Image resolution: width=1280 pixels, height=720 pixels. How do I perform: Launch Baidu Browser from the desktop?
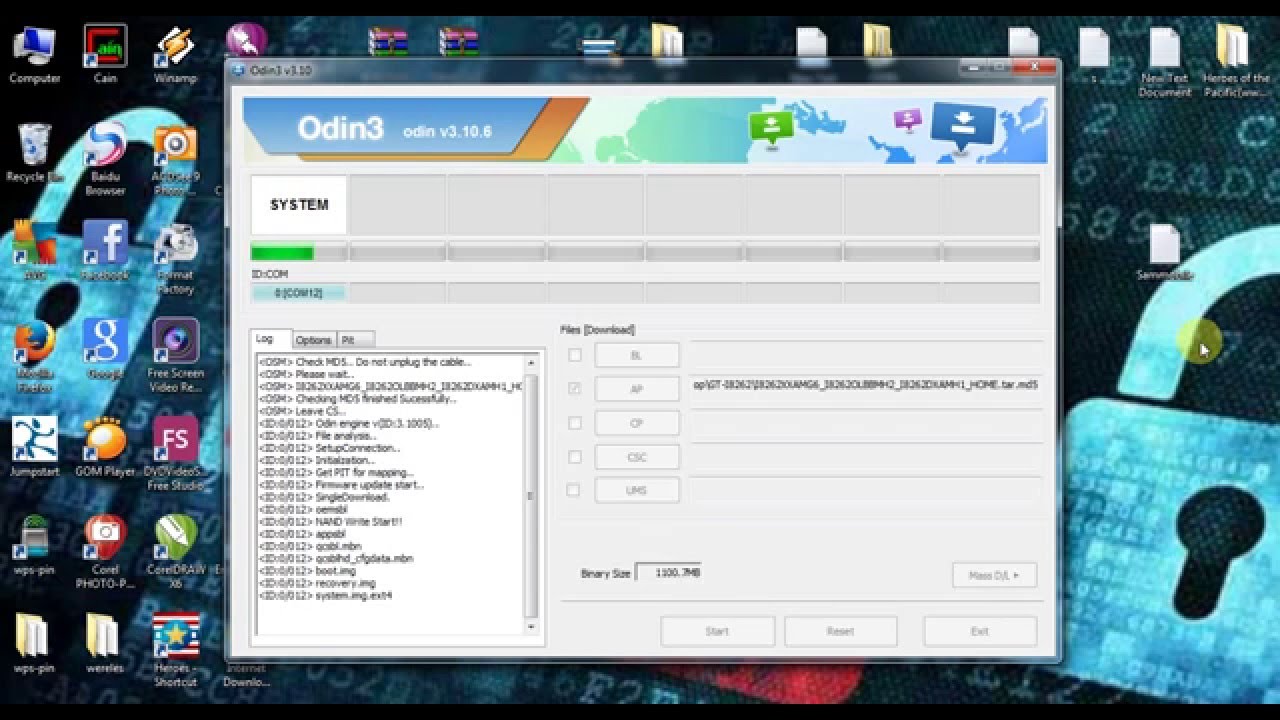point(105,158)
